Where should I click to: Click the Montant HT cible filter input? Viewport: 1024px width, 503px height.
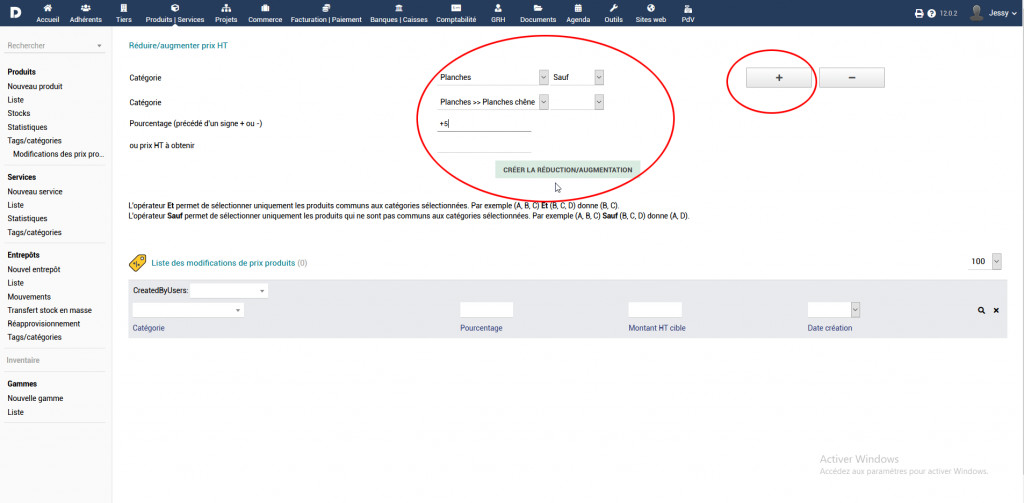coord(655,310)
